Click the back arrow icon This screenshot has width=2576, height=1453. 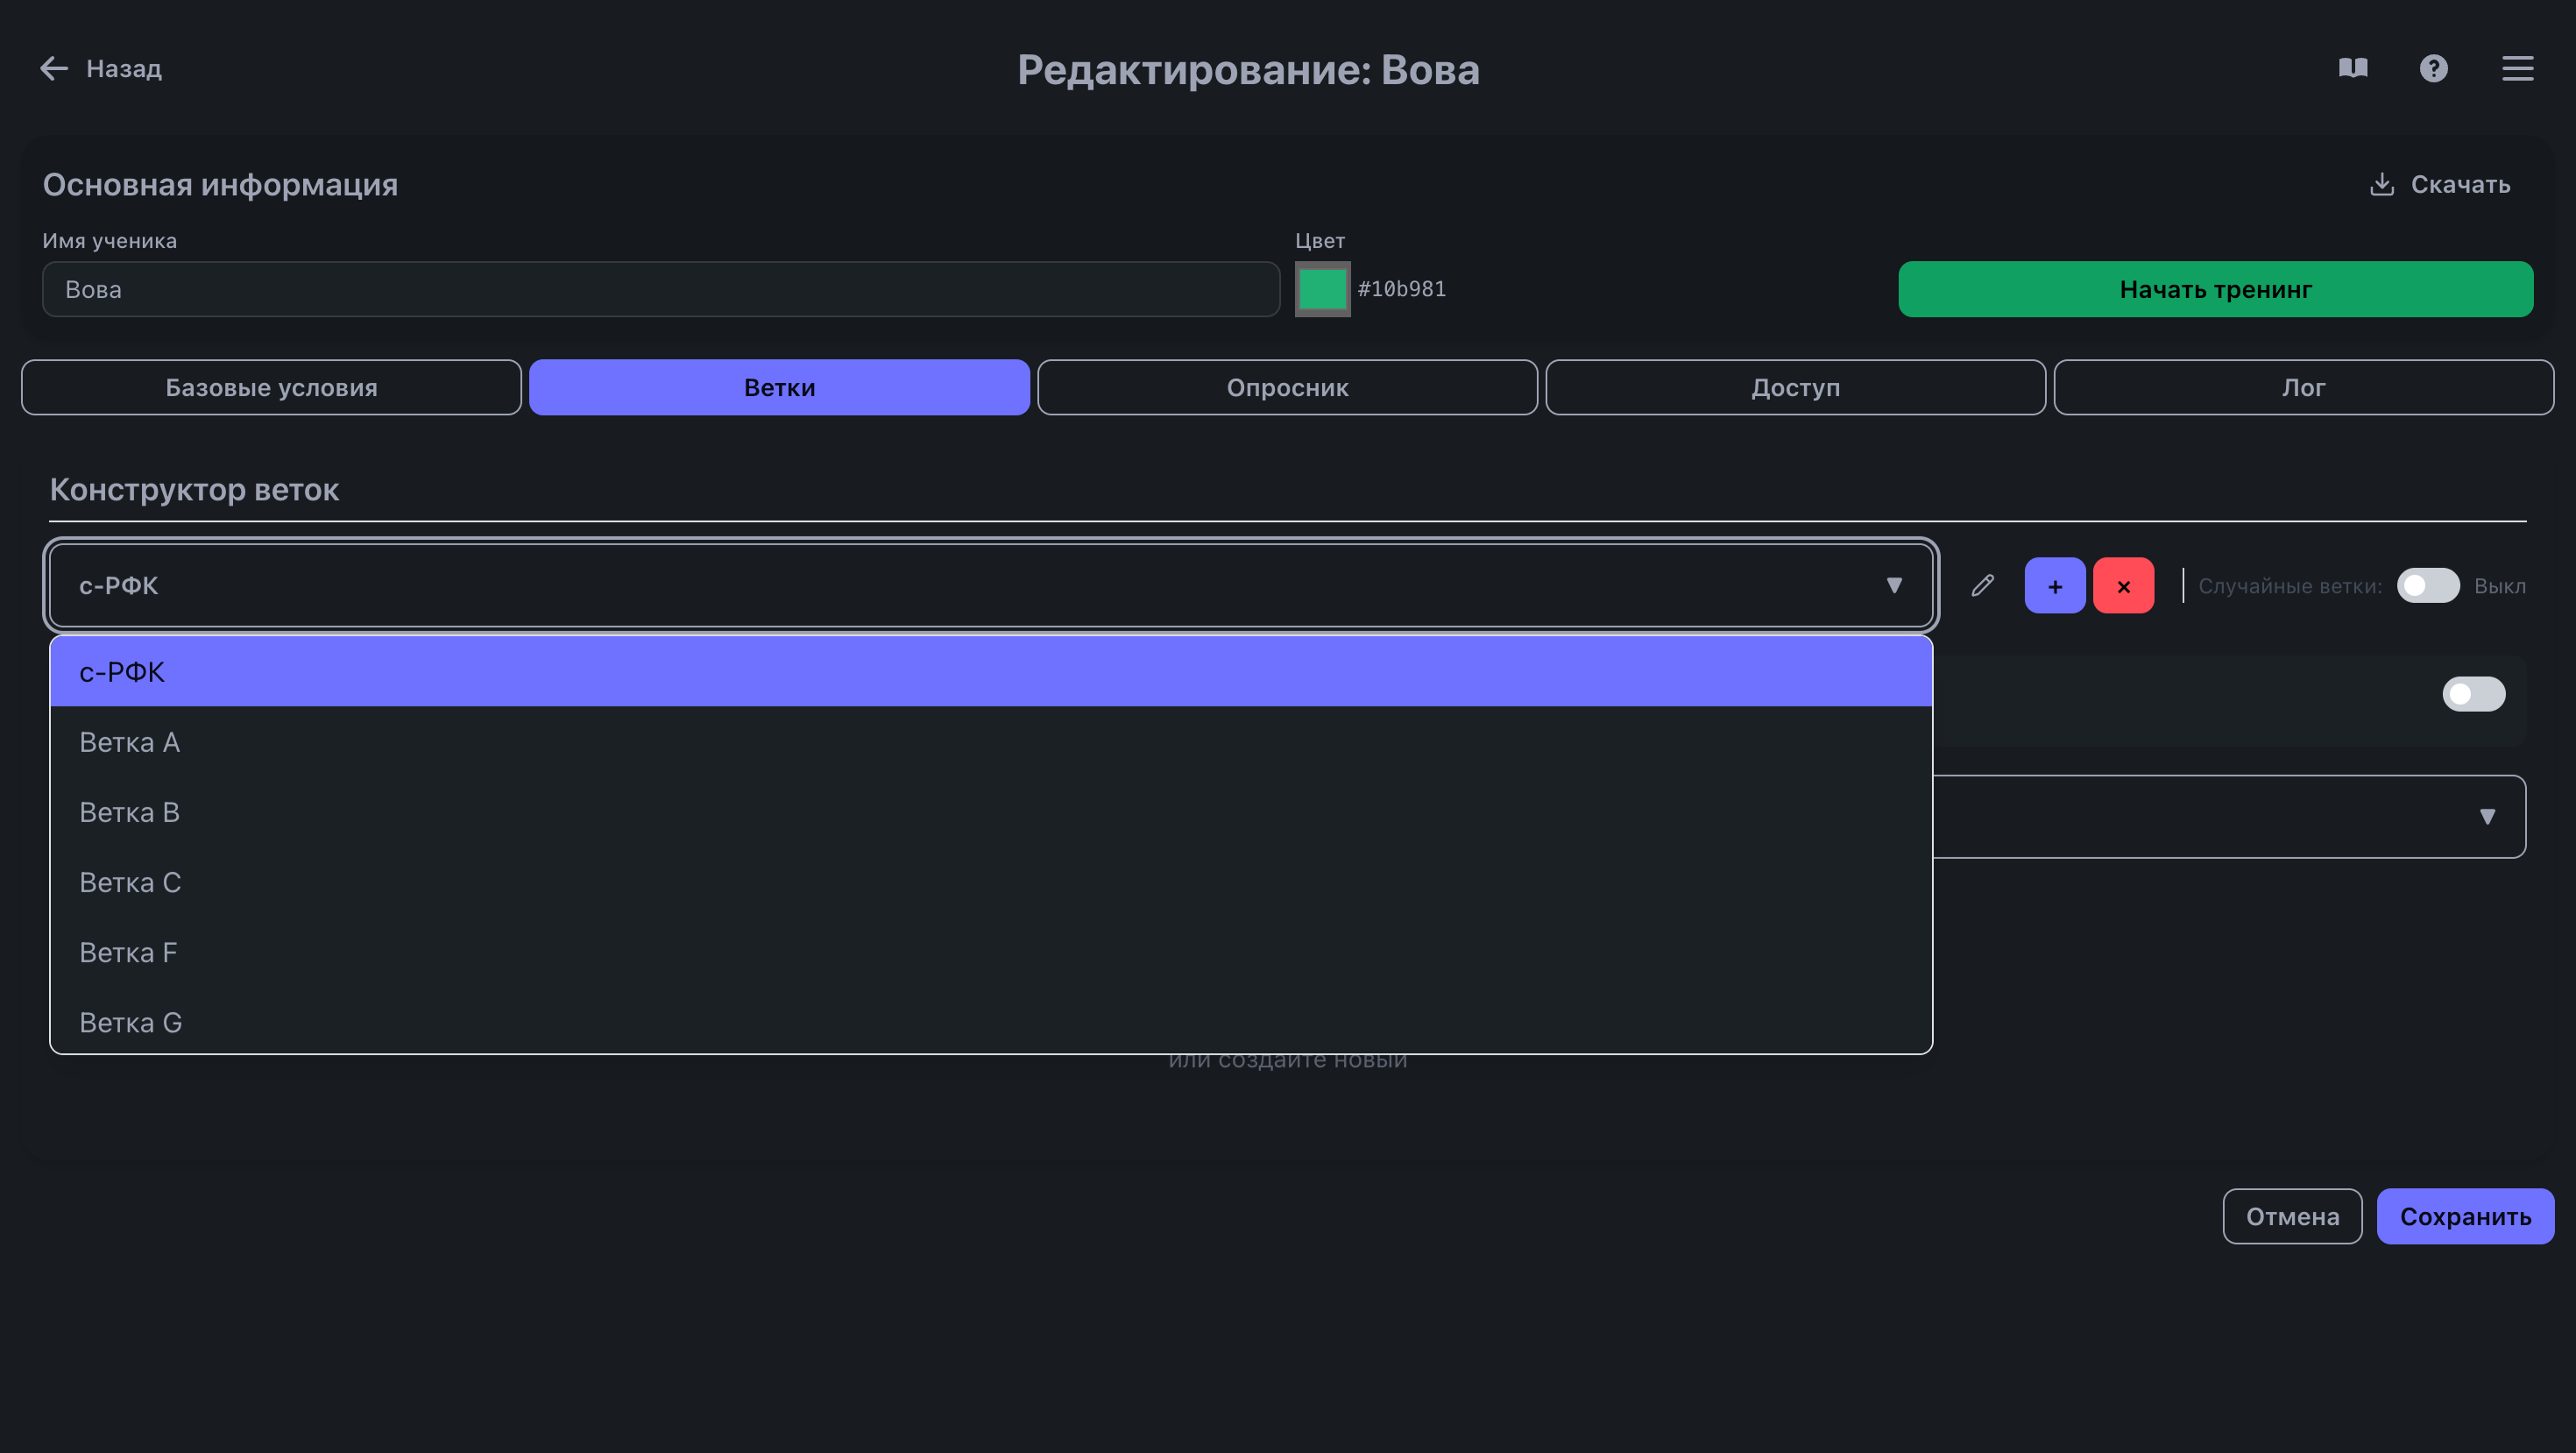[x=53, y=68]
